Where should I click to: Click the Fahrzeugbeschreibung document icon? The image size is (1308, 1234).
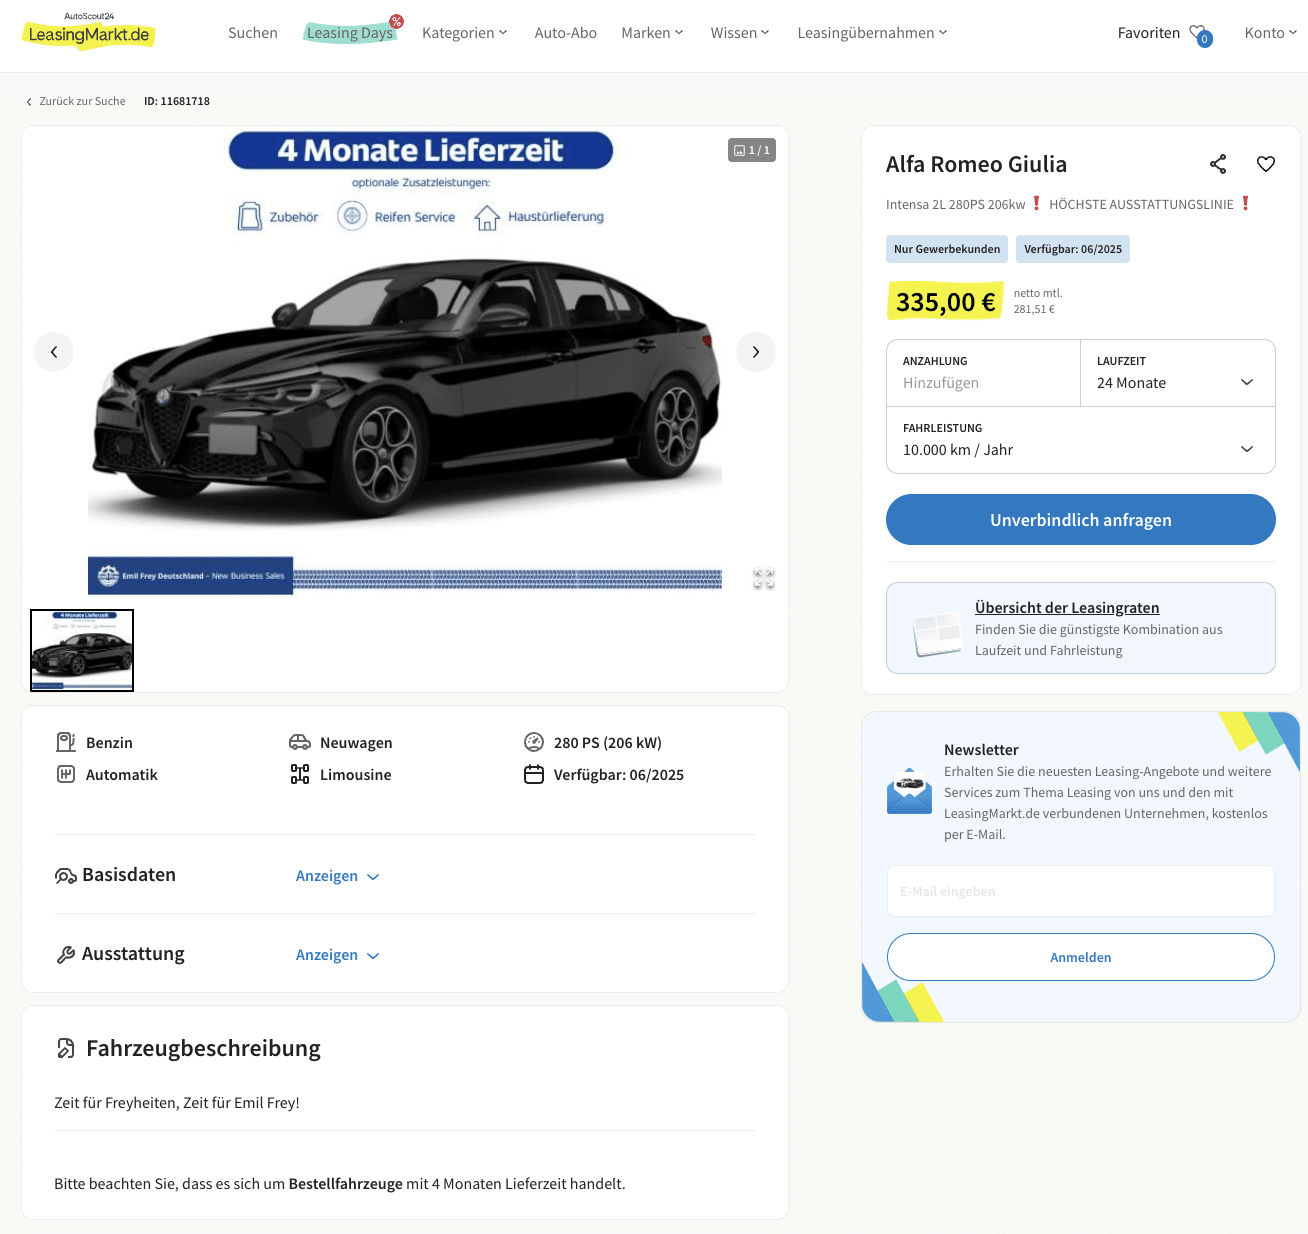66,1048
